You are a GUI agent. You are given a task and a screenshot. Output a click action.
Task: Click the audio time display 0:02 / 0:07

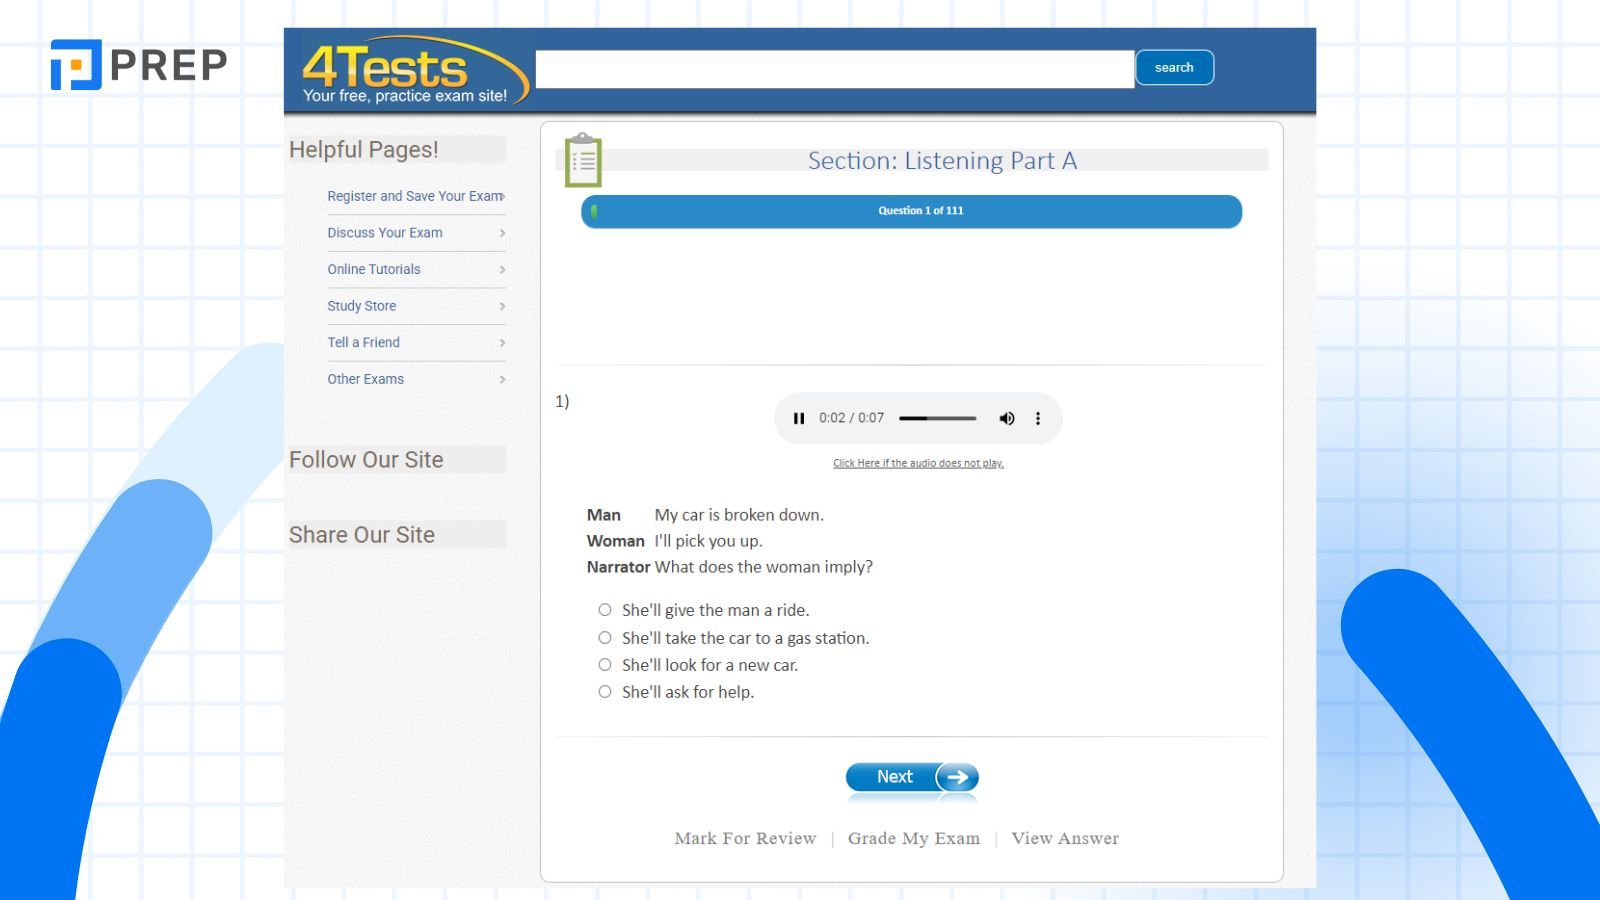852,418
